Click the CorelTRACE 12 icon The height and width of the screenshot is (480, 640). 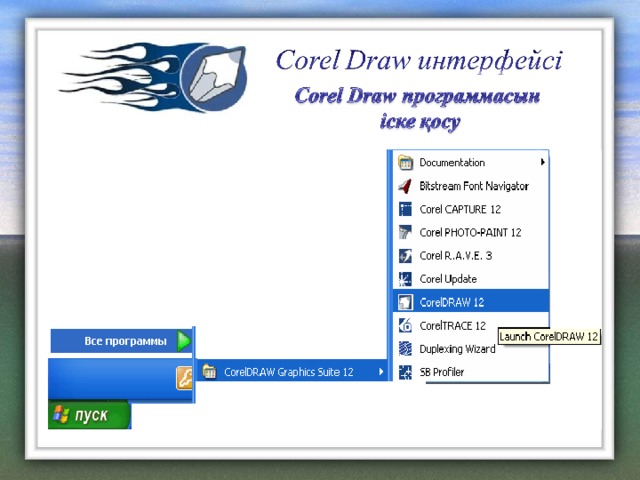click(405, 325)
